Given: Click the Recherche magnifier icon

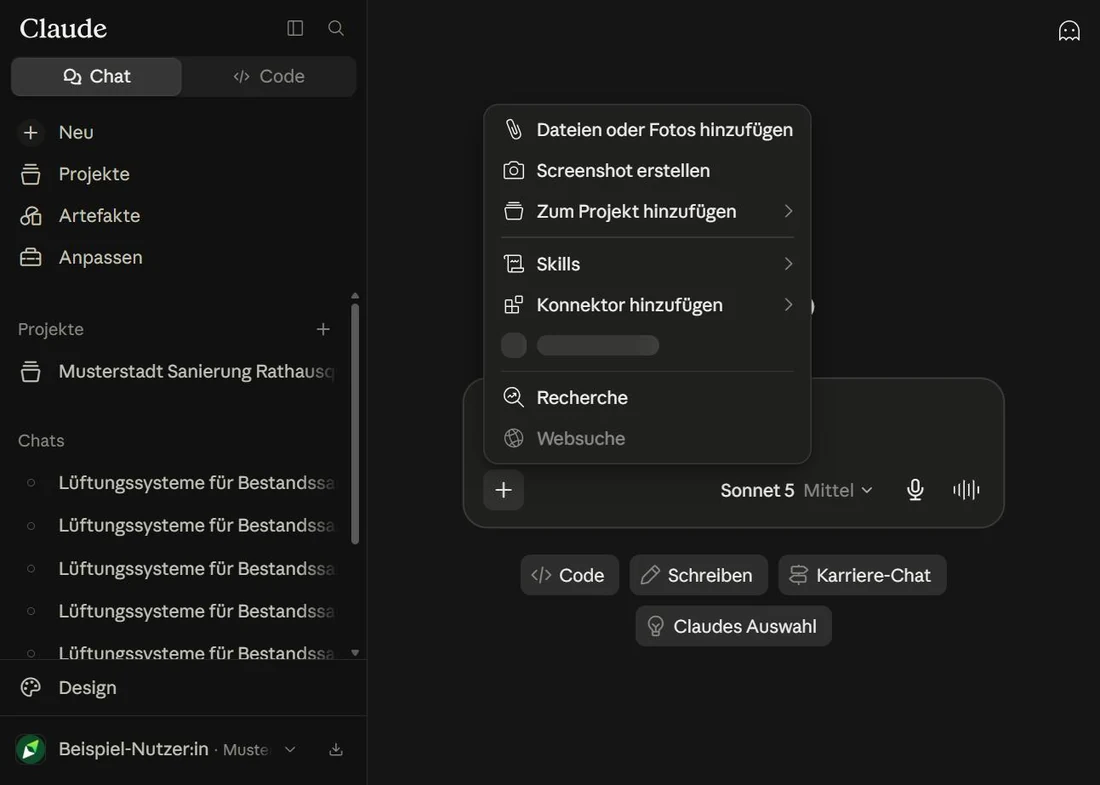Looking at the screenshot, I should (514, 397).
